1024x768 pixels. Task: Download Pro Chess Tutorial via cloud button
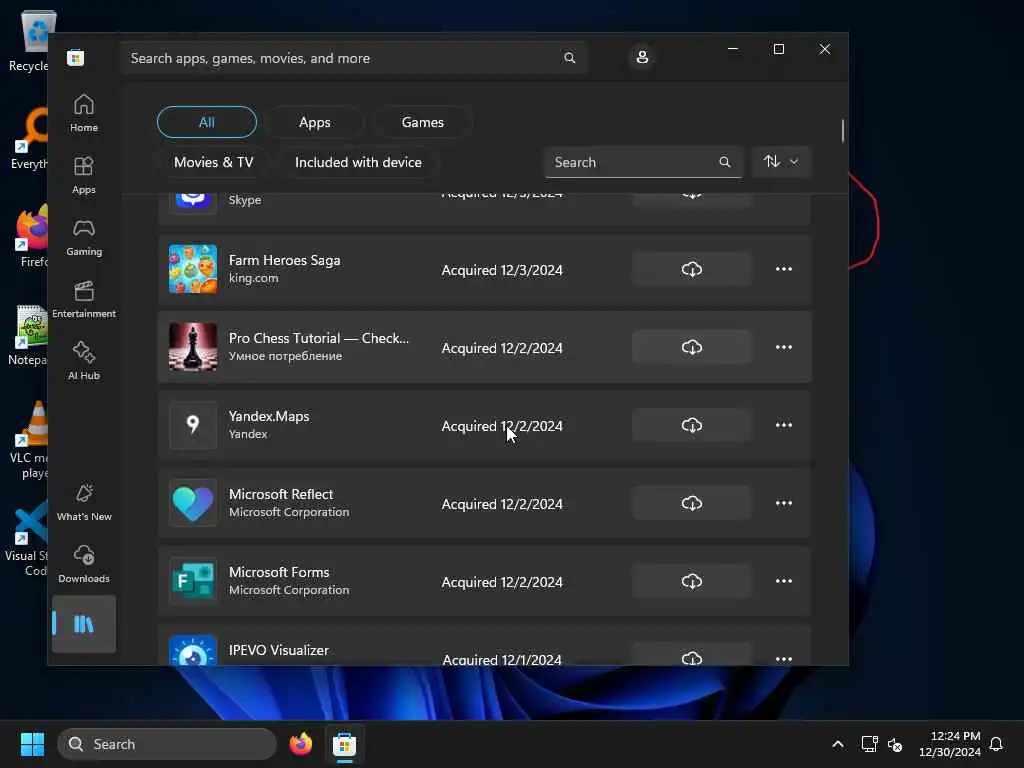(692, 347)
